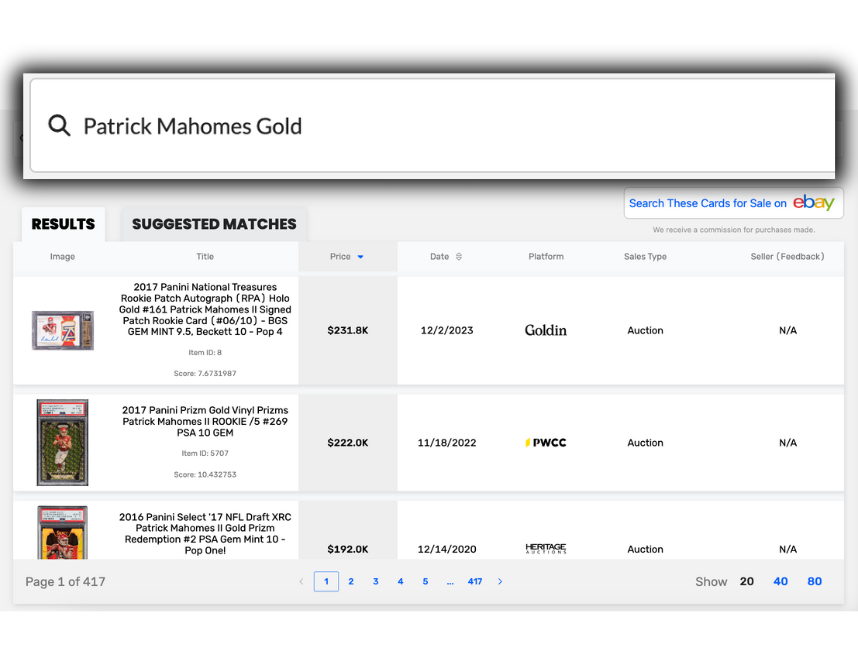Show 40 results per page

pos(781,581)
